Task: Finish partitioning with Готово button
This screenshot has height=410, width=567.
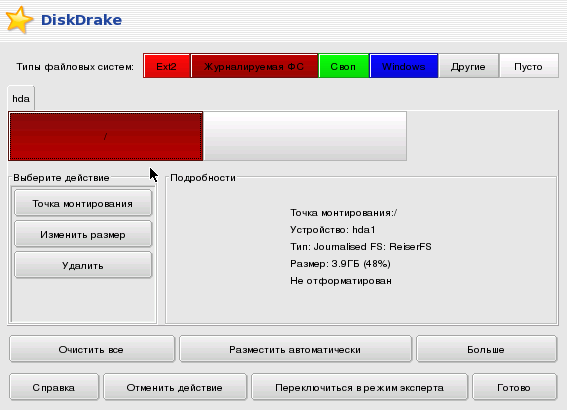Action: (514, 387)
